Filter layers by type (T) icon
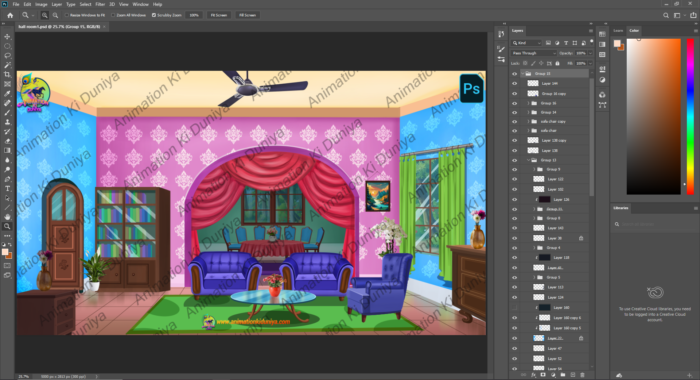The height and width of the screenshot is (380, 700). pos(566,43)
